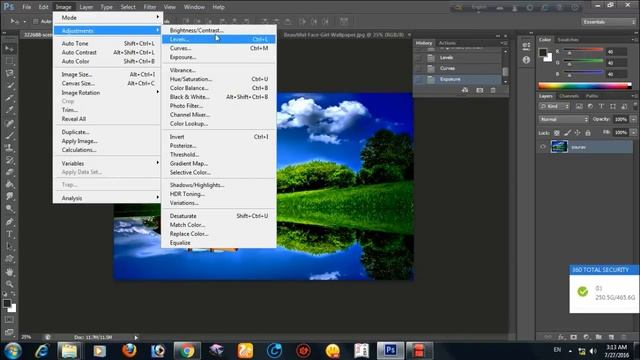Select the Hand tool
Viewport: 640px width, 360px height.
pos(9,271)
